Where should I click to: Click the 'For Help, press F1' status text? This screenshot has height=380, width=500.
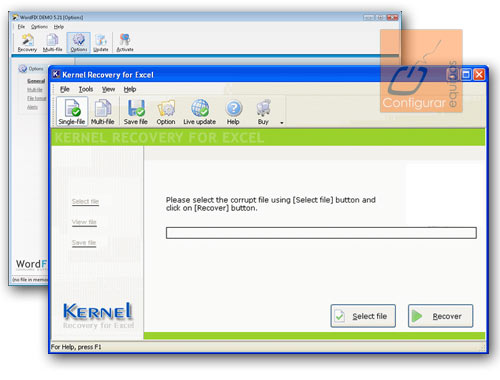click(x=76, y=347)
